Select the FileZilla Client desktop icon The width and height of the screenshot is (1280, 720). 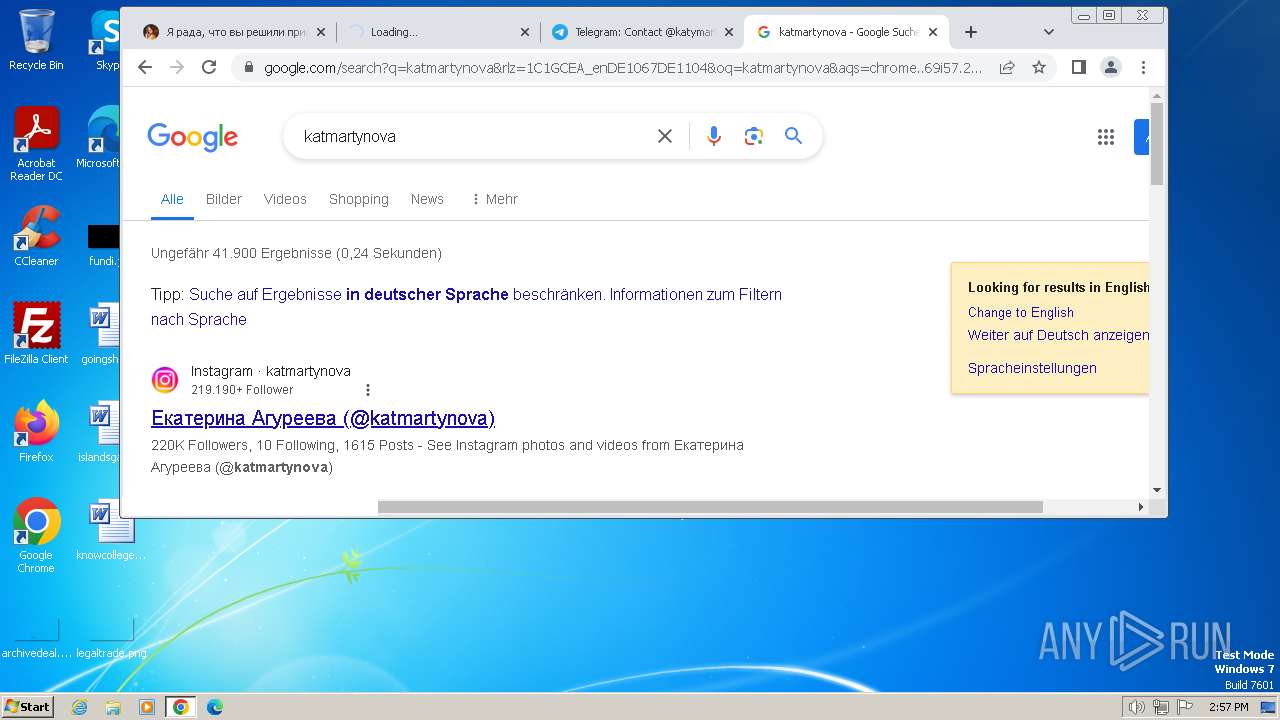[x=36, y=334]
